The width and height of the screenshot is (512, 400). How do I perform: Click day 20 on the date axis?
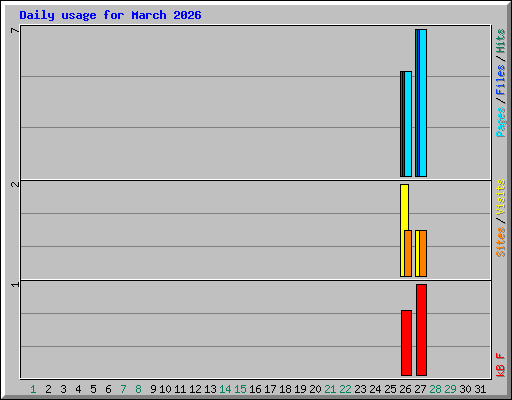315,389
